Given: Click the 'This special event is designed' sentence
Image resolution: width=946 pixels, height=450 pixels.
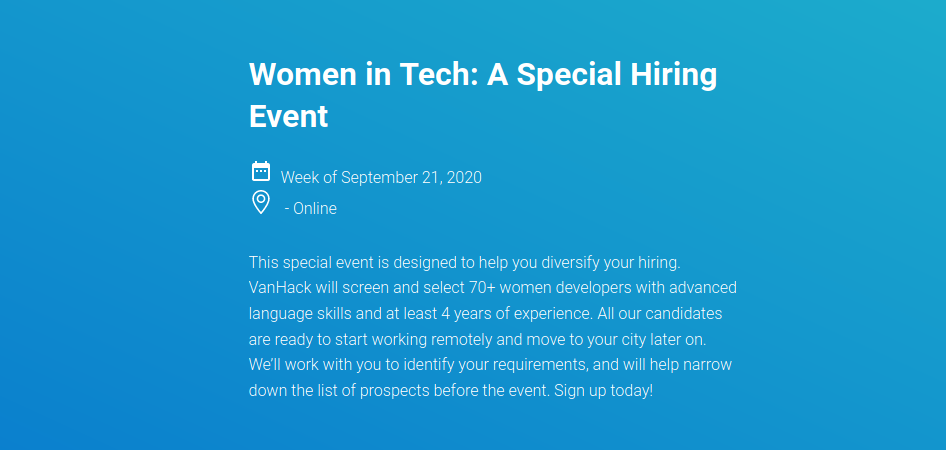Looking at the screenshot, I should tap(343, 263).
